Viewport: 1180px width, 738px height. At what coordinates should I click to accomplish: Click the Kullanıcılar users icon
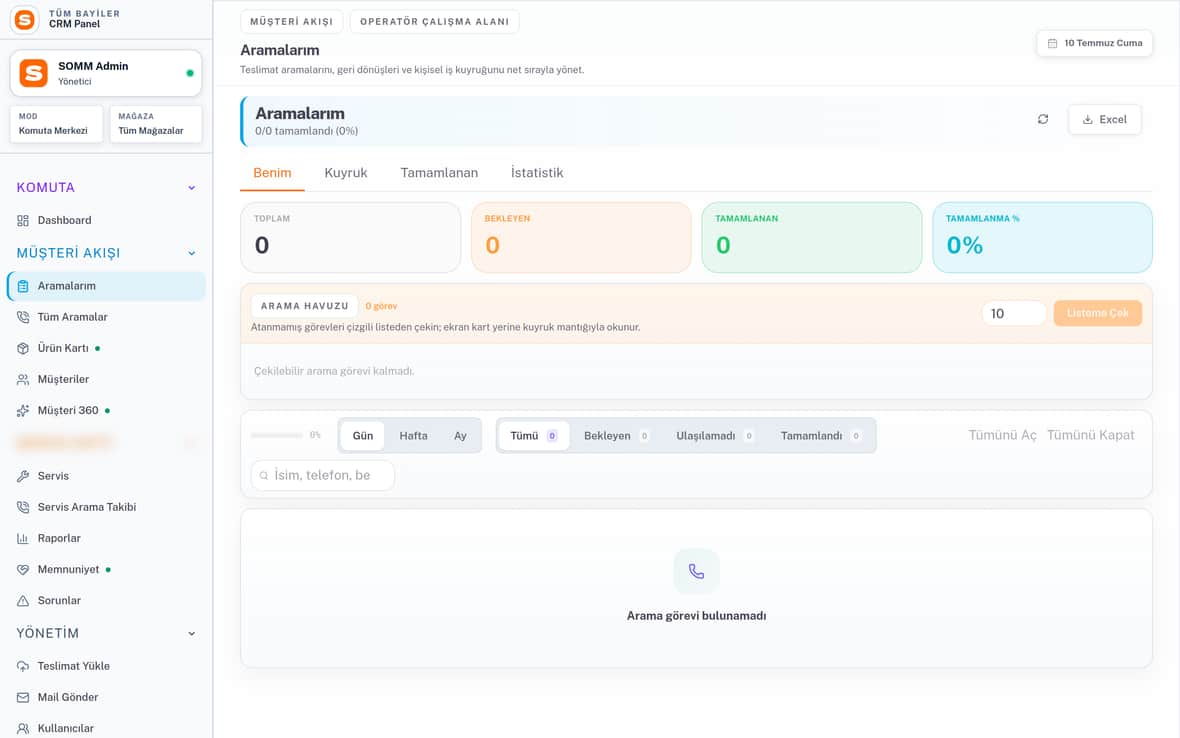pos(23,729)
